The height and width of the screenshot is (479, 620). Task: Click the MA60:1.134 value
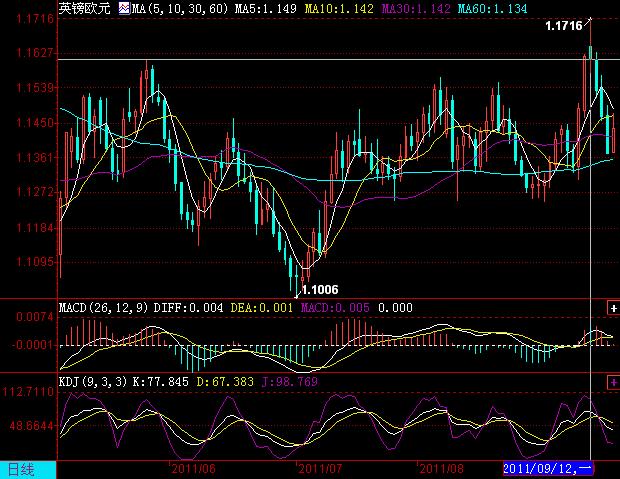click(492, 9)
